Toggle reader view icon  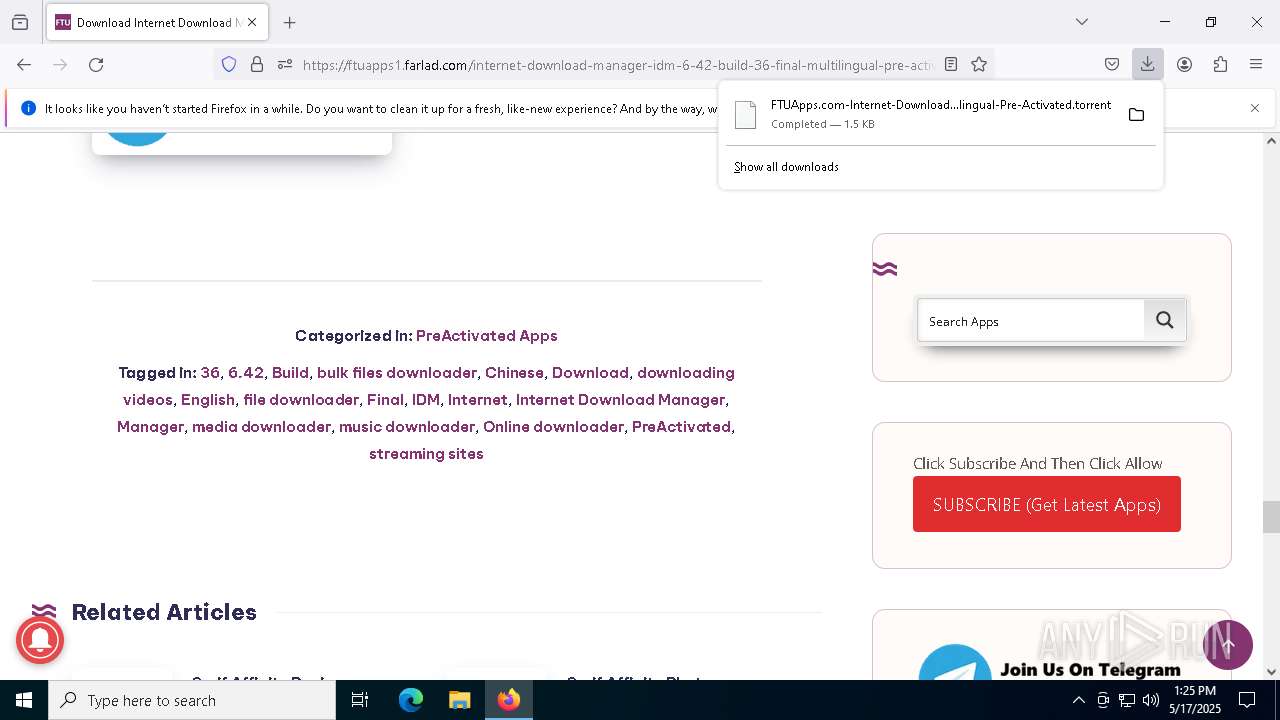(x=951, y=65)
